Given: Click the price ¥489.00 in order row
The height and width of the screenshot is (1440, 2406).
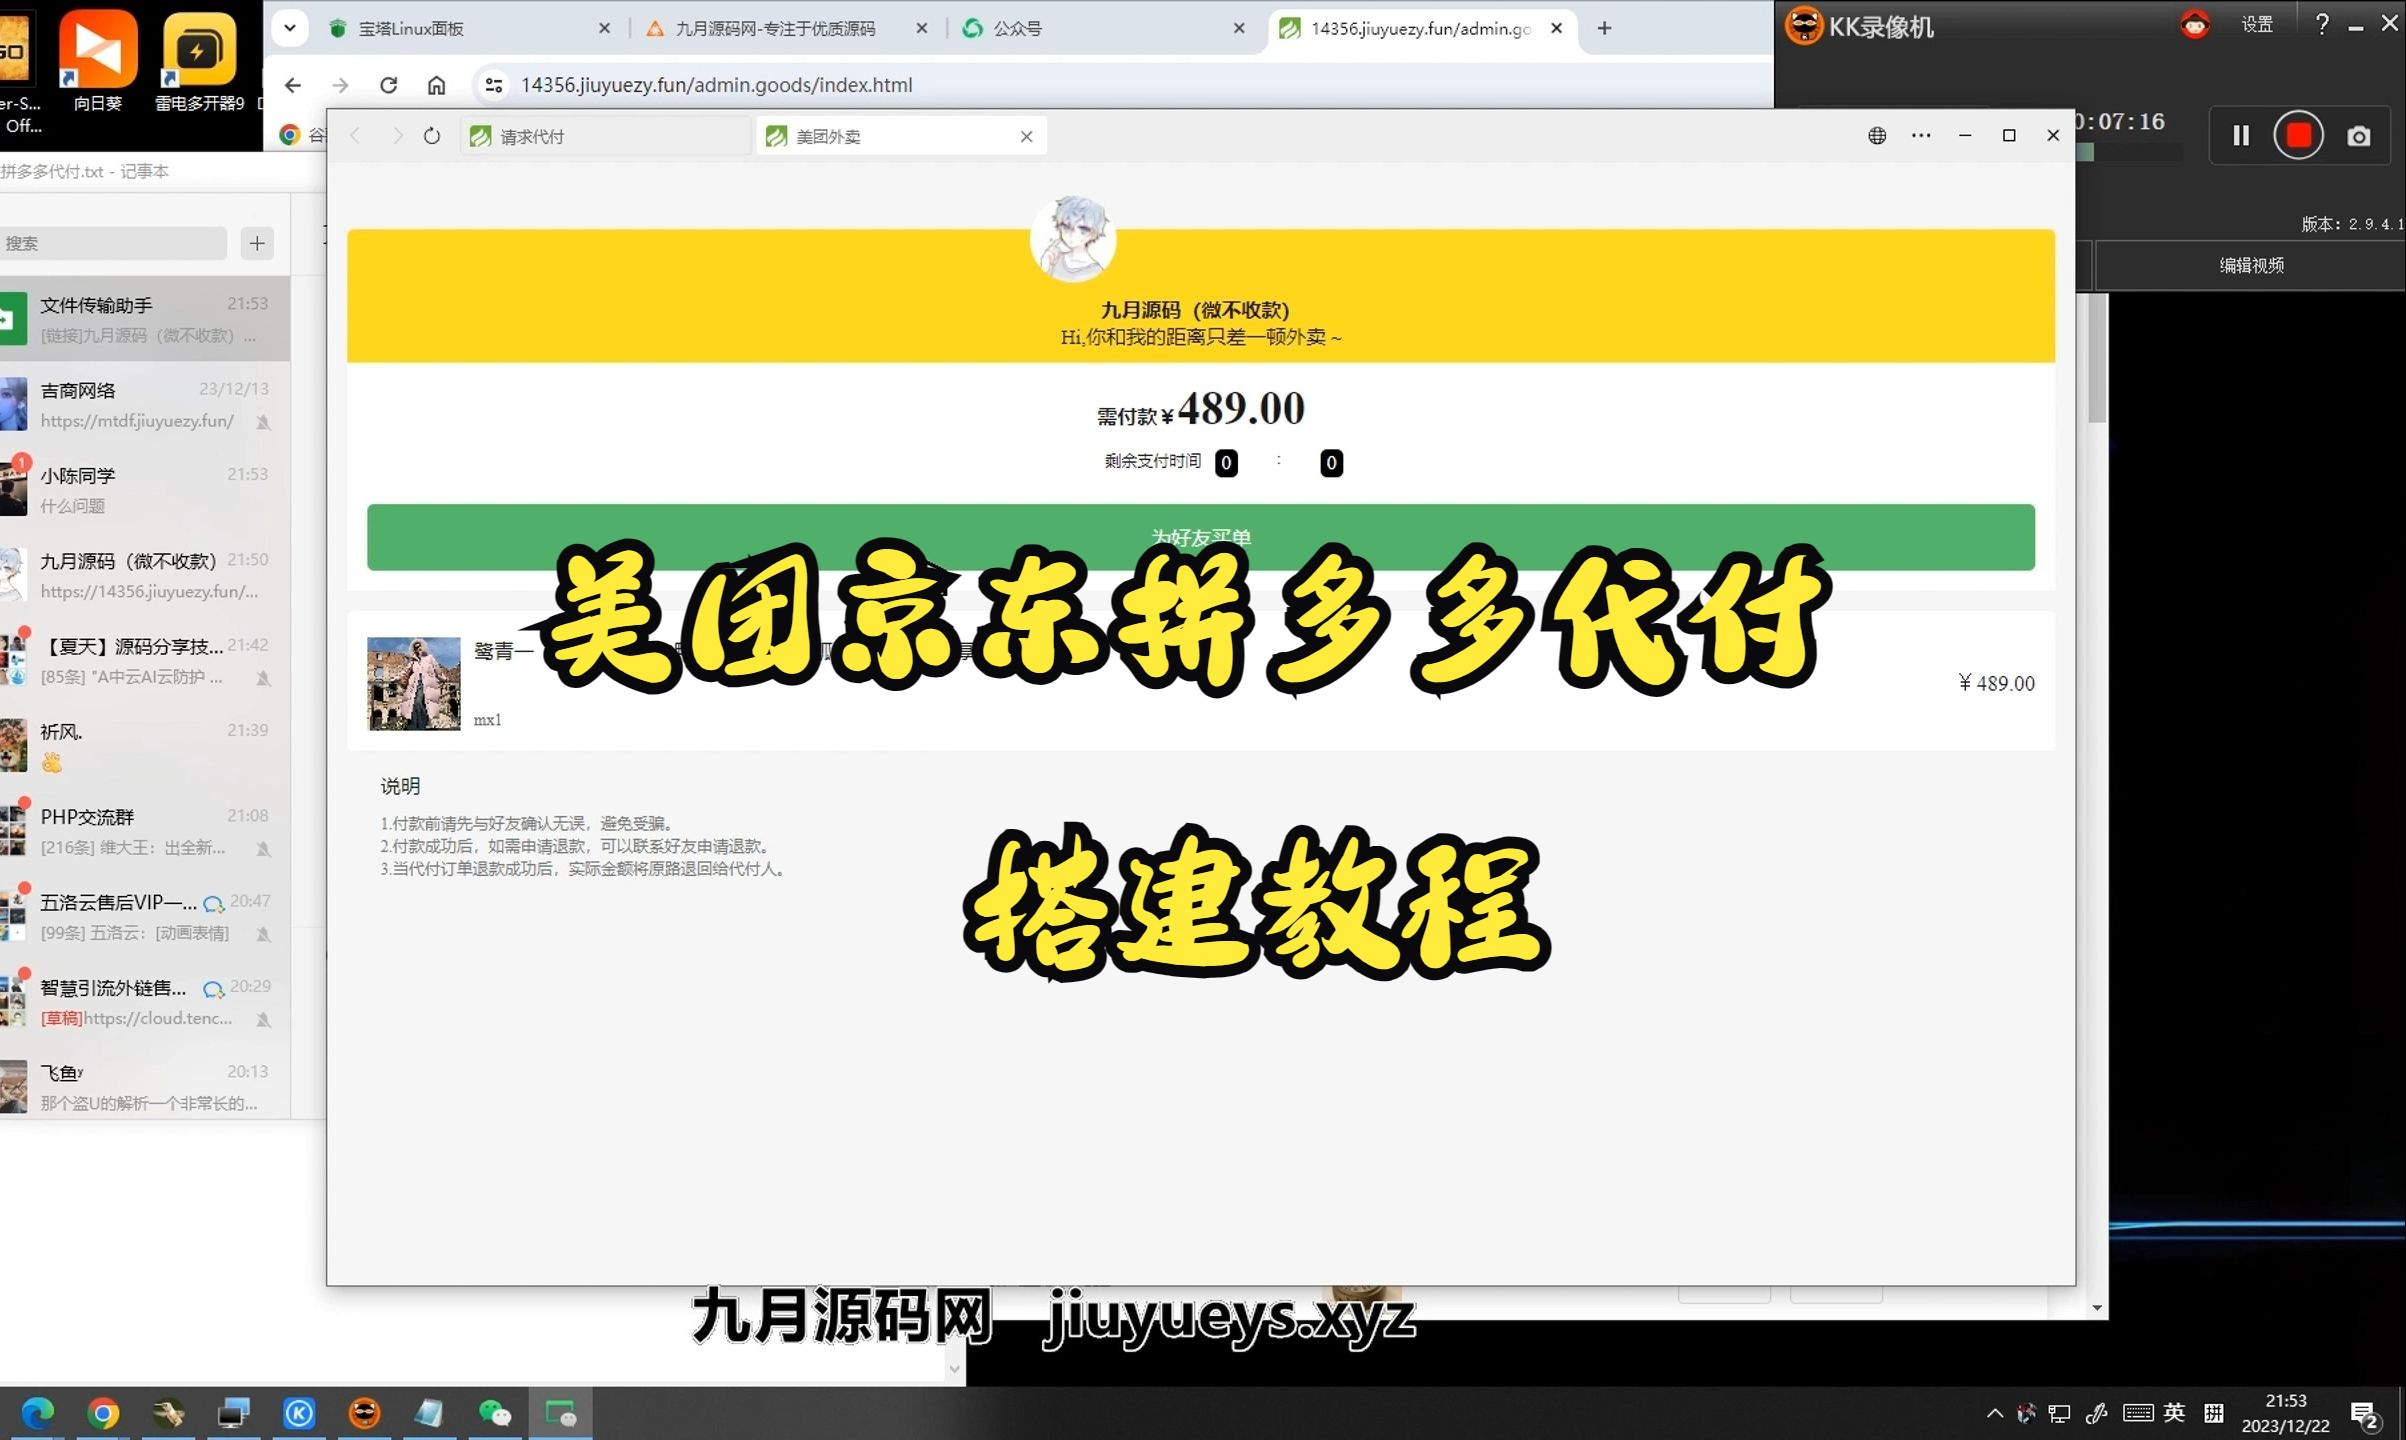Looking at the screenshot, I should click(x=1996, y=683).
